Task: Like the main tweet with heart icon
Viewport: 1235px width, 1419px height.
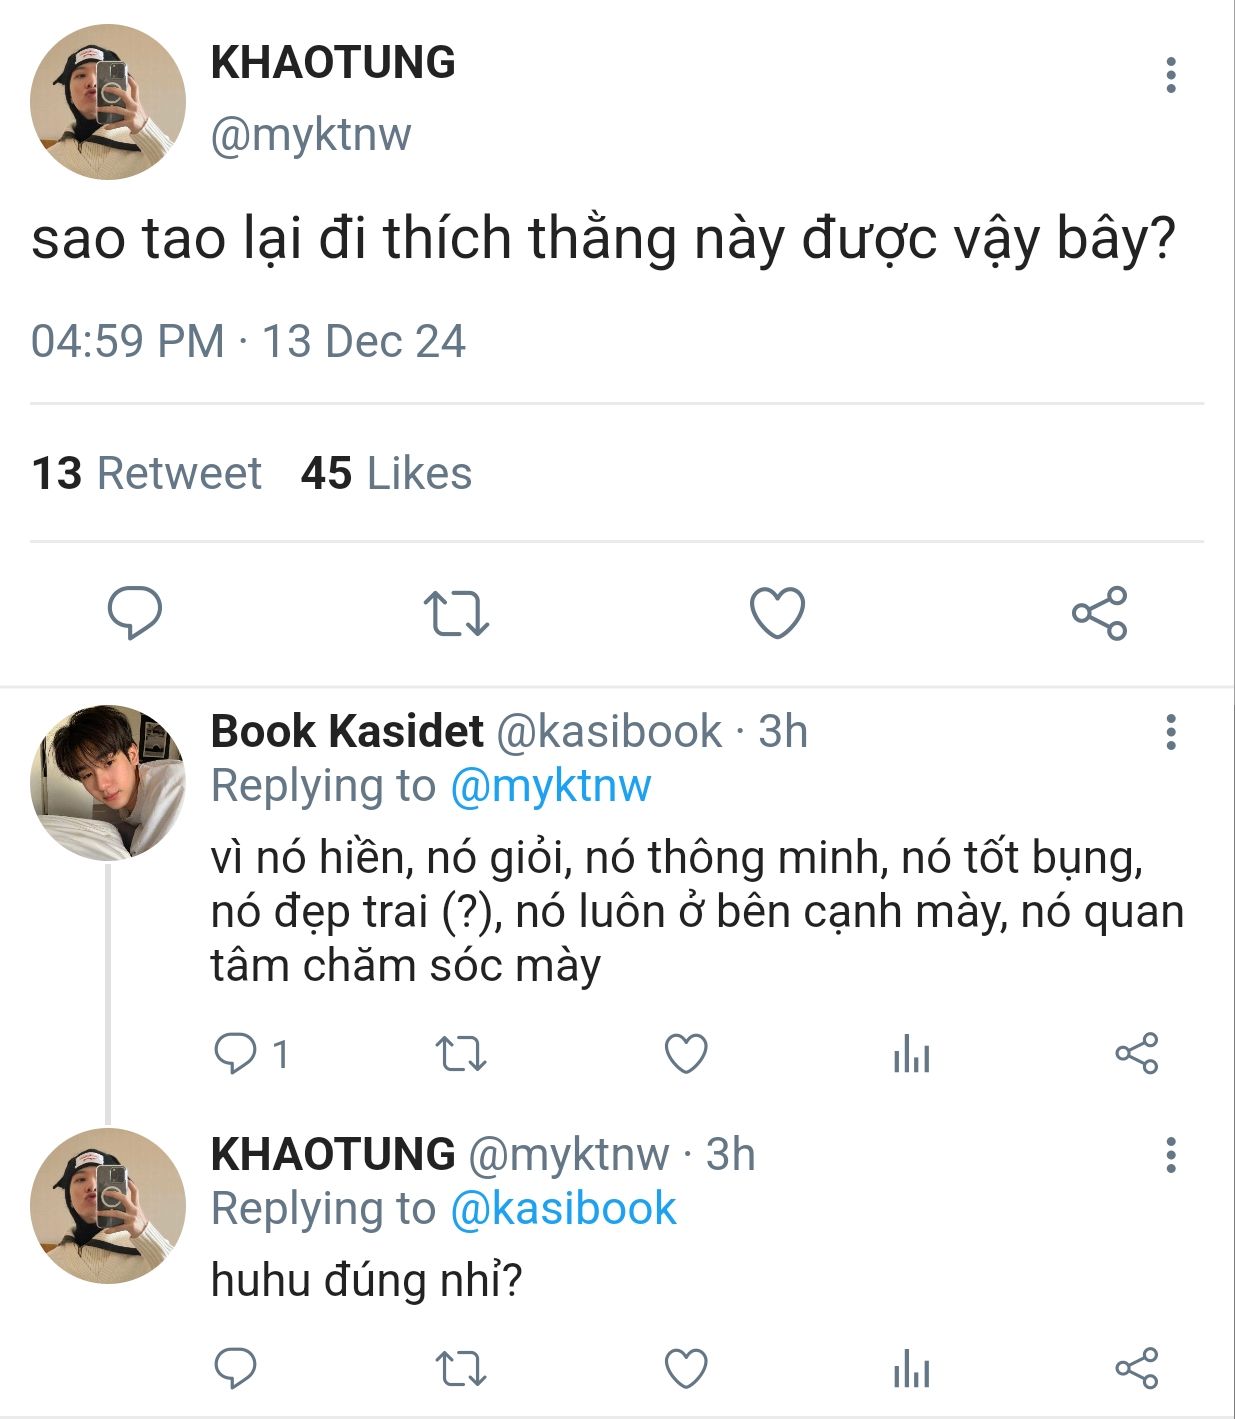Action: (x=777, y=612)
